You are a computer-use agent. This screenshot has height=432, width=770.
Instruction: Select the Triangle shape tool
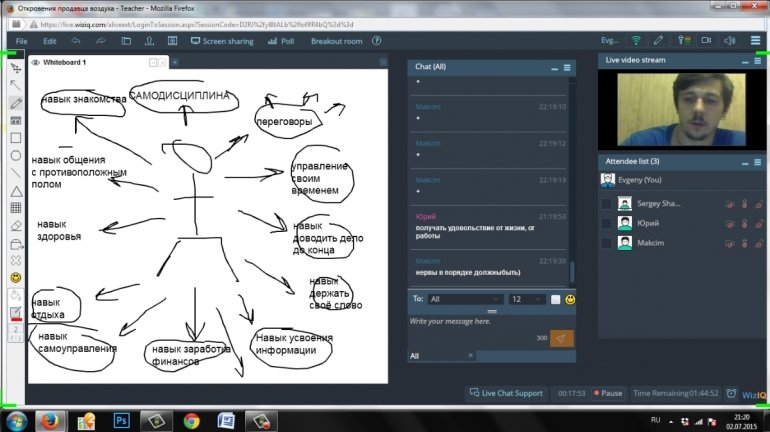(16, 191)
